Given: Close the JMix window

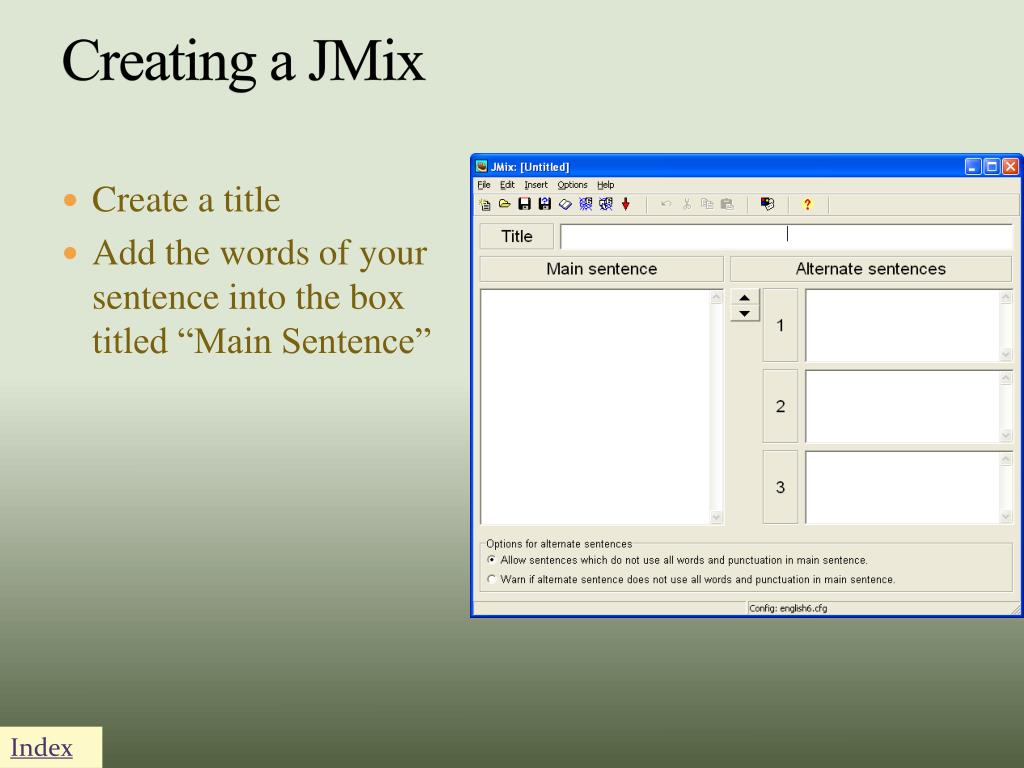Looking at the screenshot, I should click(x=1010, y=167).
